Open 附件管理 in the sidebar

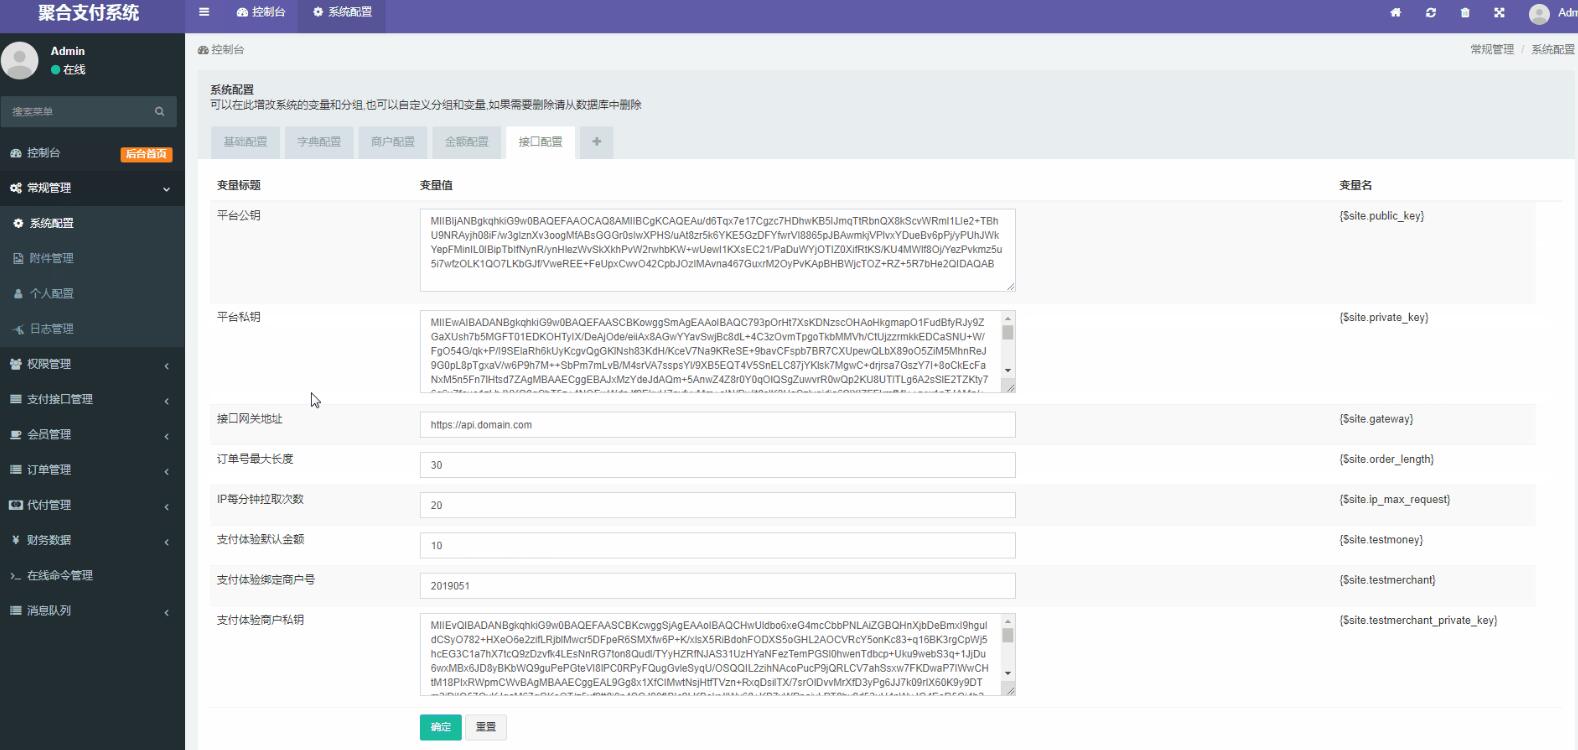point(92,258)
